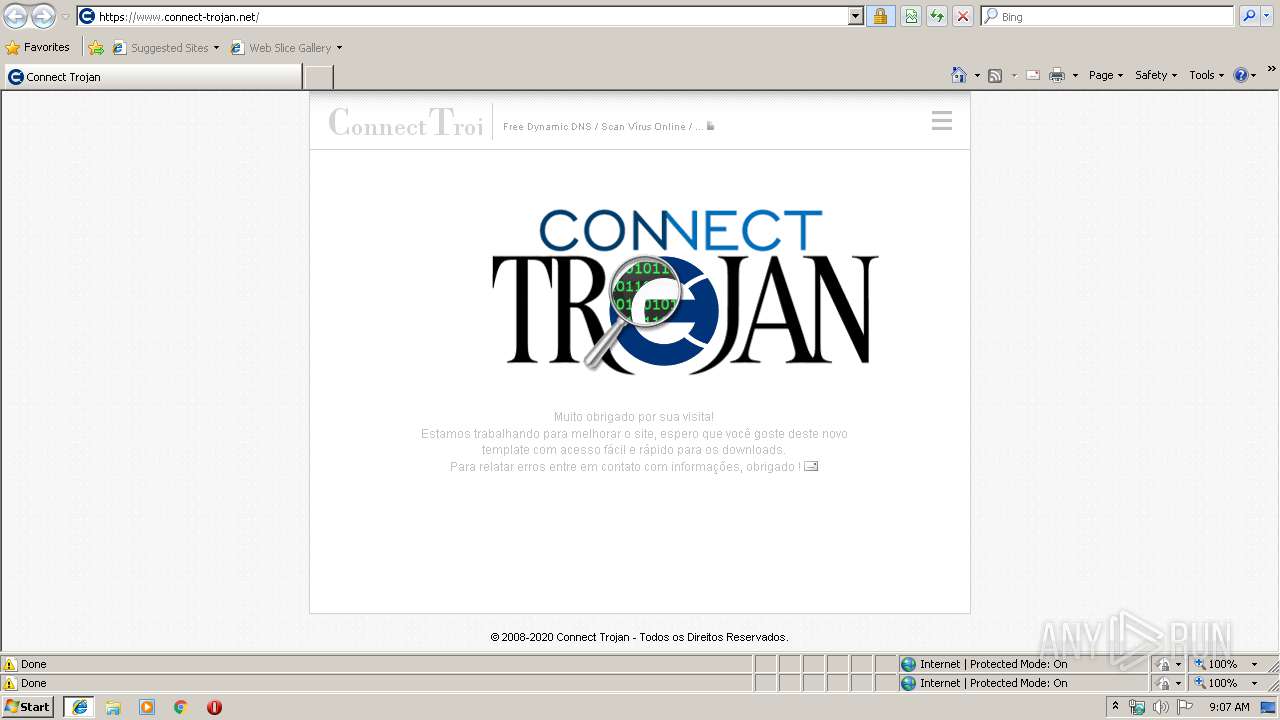Click the volume speaker tray icon
1280x720 pixels.
point(1161,707)
